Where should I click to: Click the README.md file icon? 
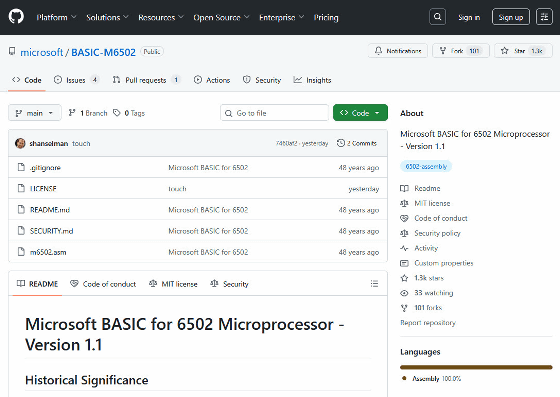(21, 209)
